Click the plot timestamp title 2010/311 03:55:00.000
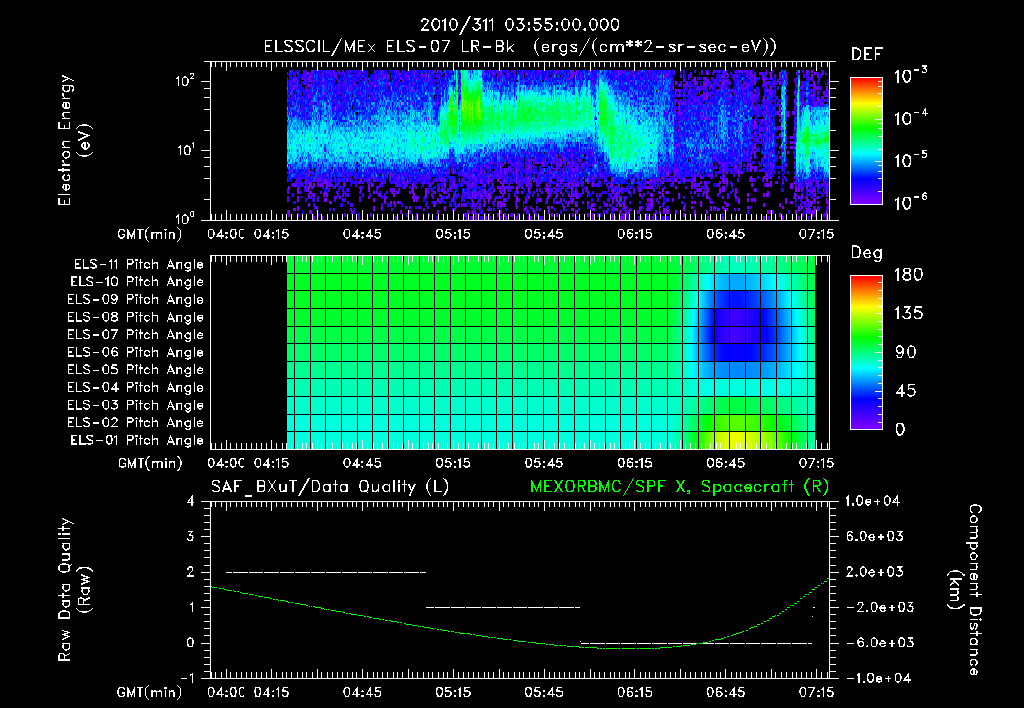Image resolution: width=1024 pixels, height=708 pixels. [519, 25]
